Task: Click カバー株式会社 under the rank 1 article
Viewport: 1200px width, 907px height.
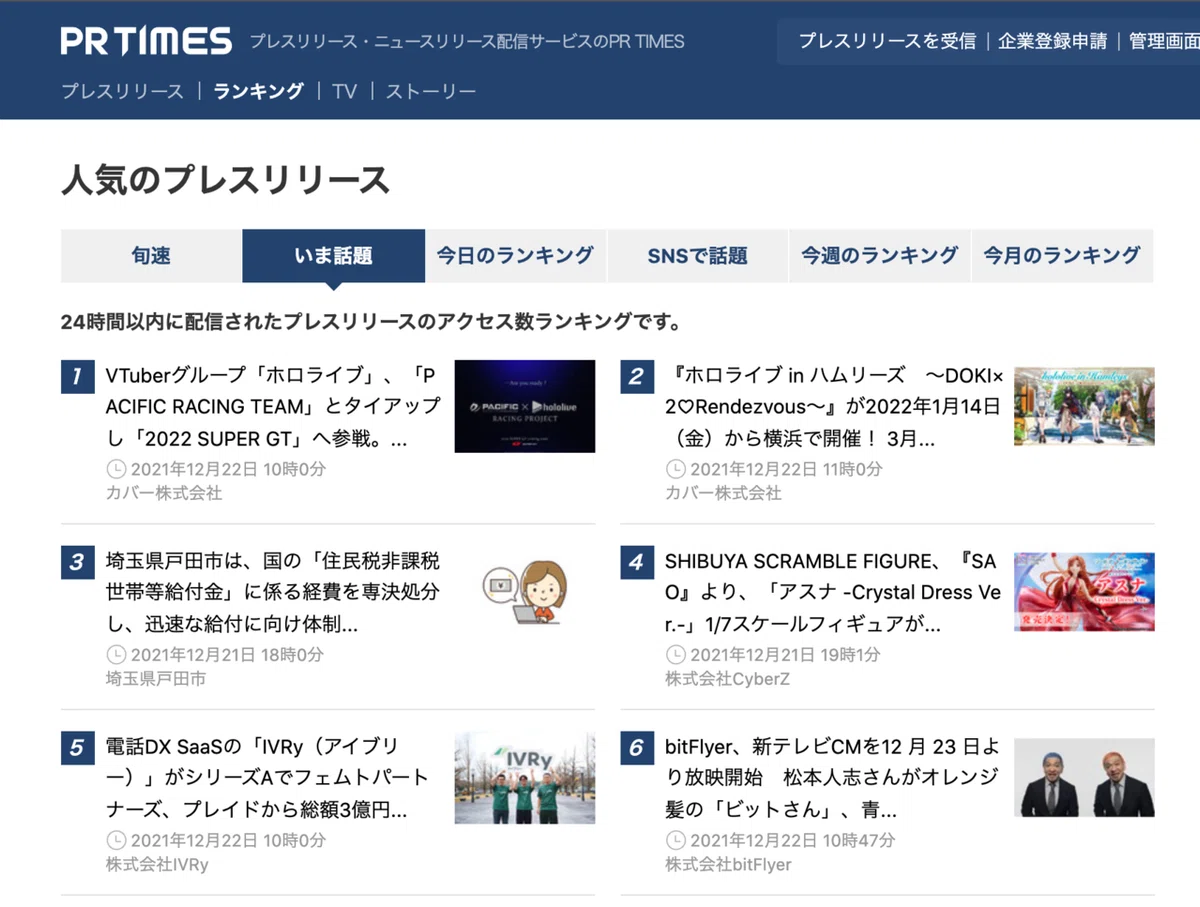Action: [x=163, y=493]
